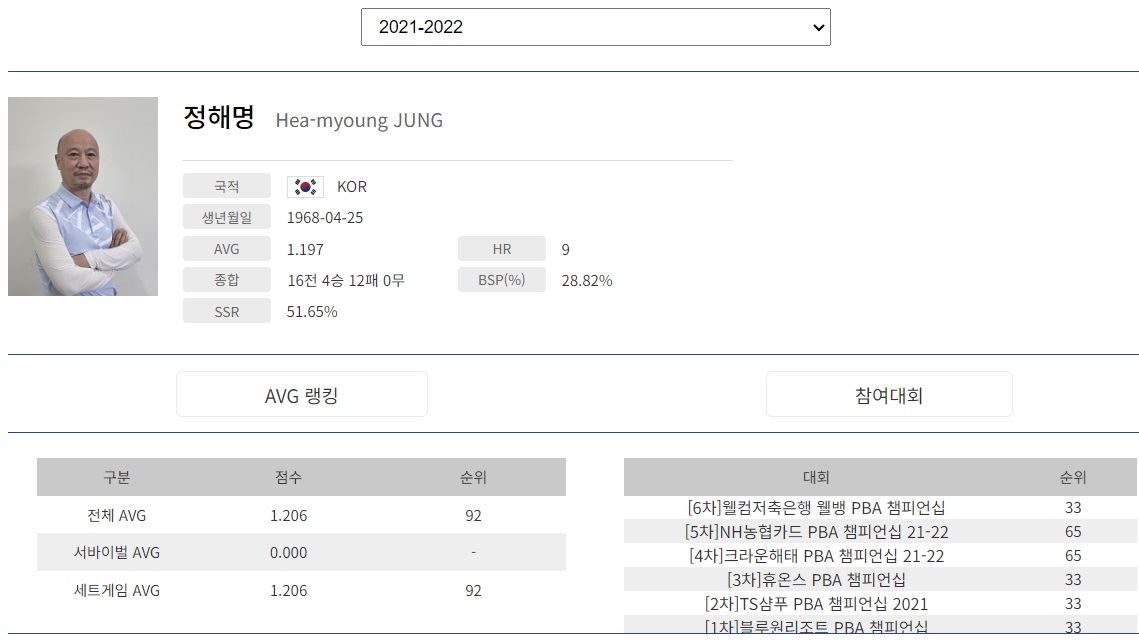Viewport: 1139px width, 640px height.
Task: Click the SSR stat label
Action: tap(226, 311)
